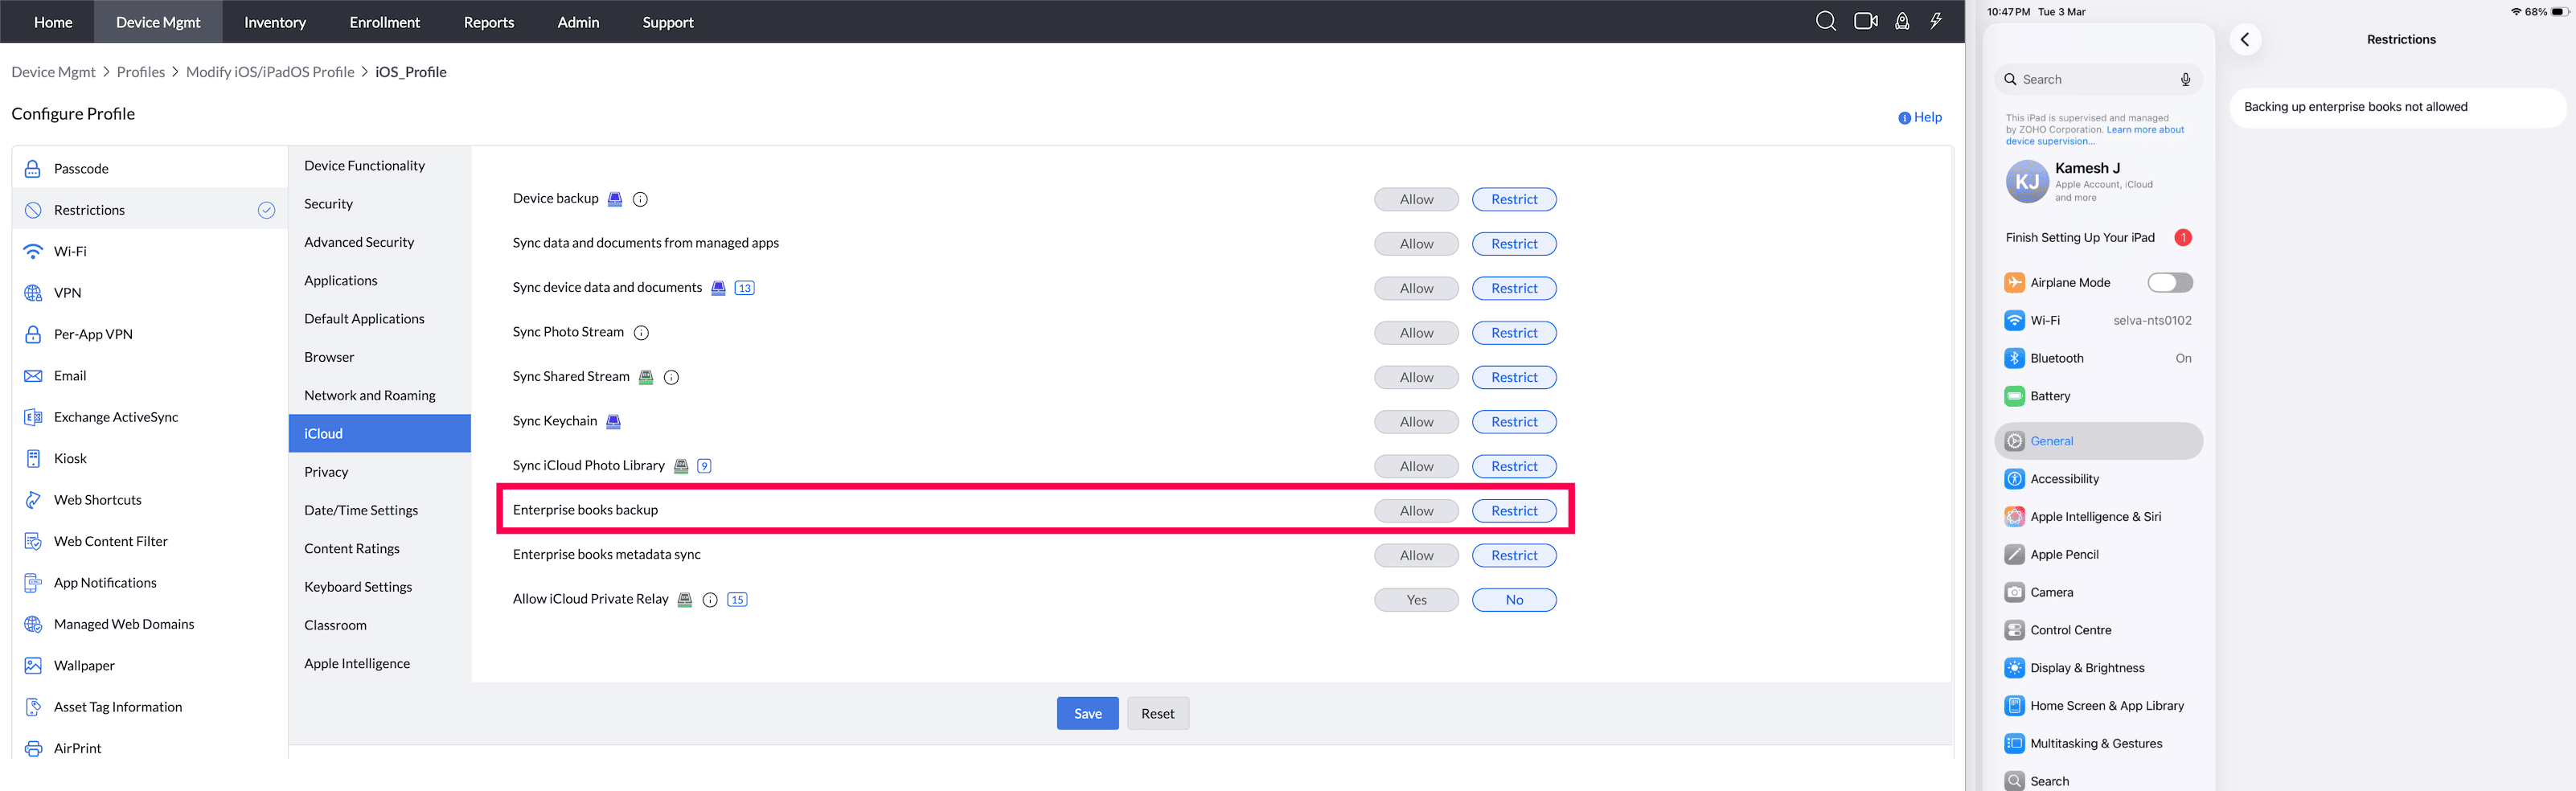
Task: Click the info icon beside Device backup
Action: [641, 199]
